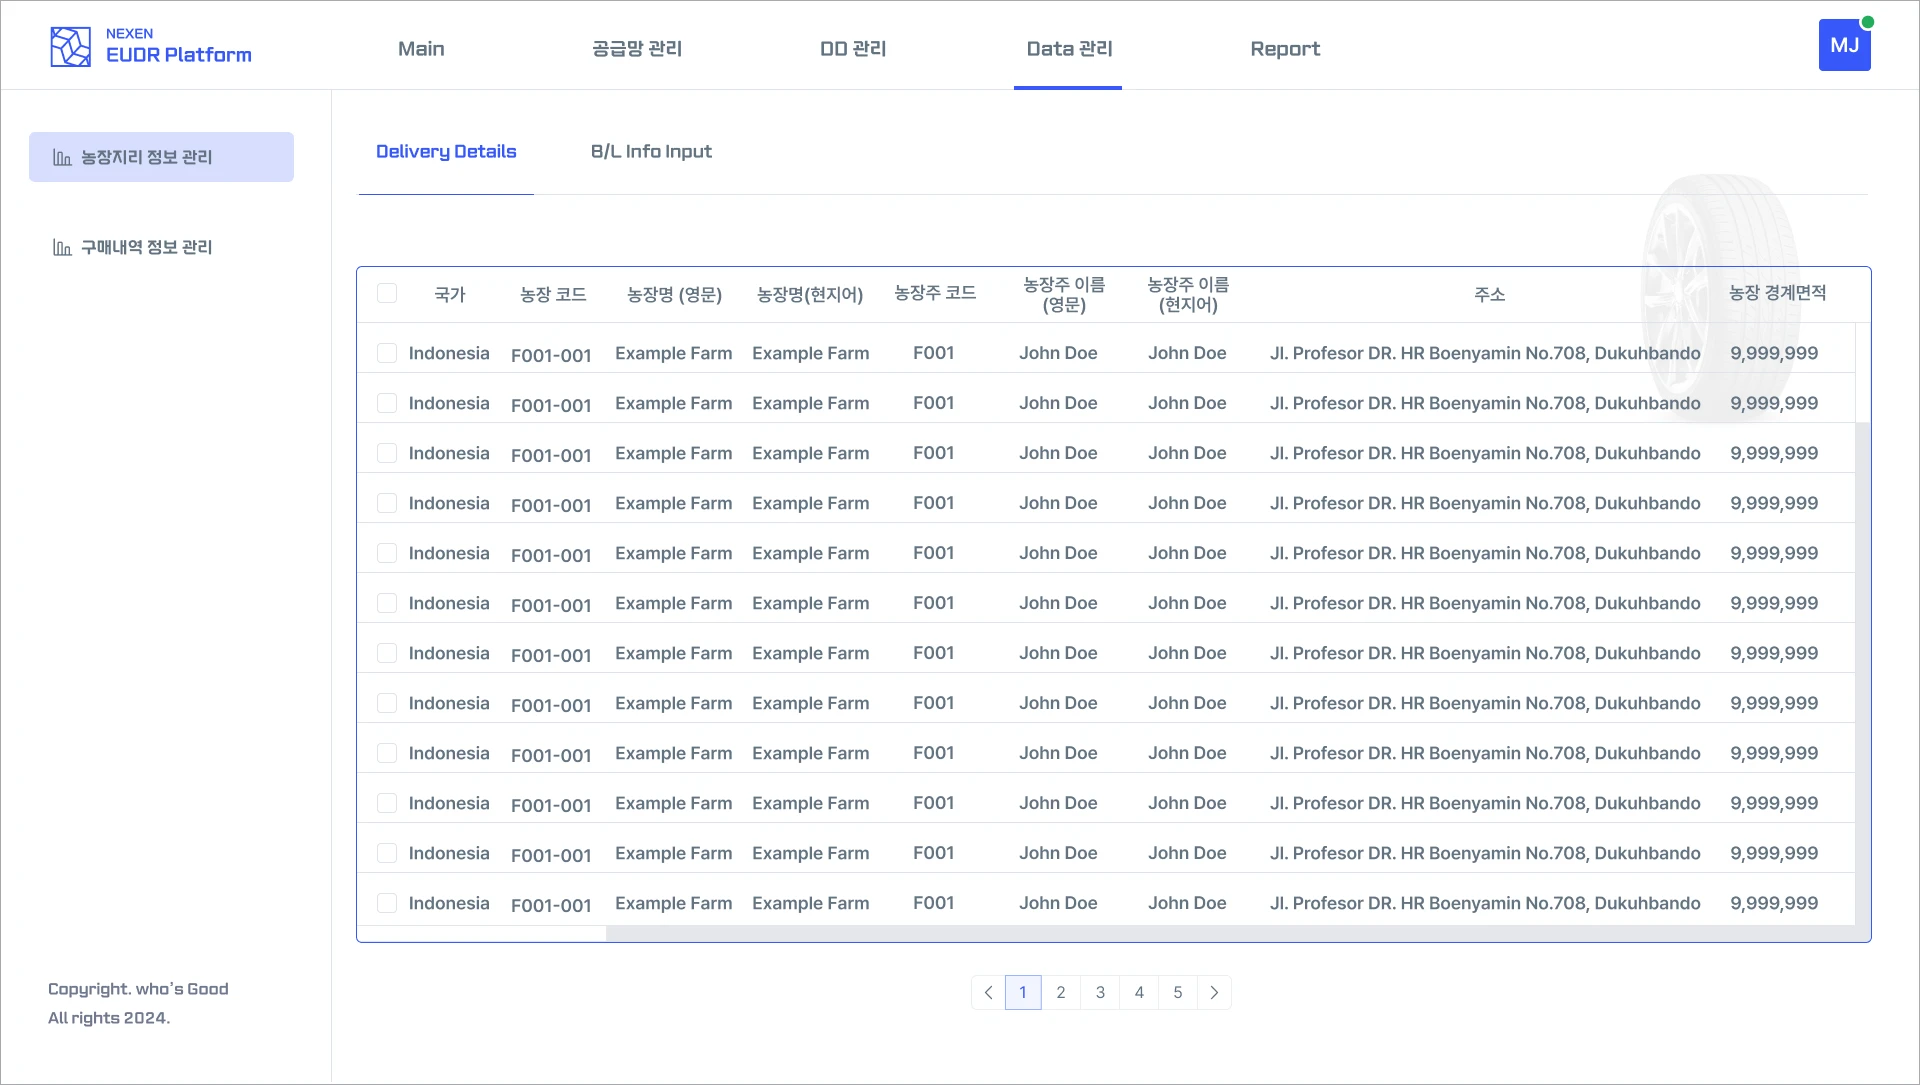Check the last Indonesia row checkbox

click(x=387, y=903)
